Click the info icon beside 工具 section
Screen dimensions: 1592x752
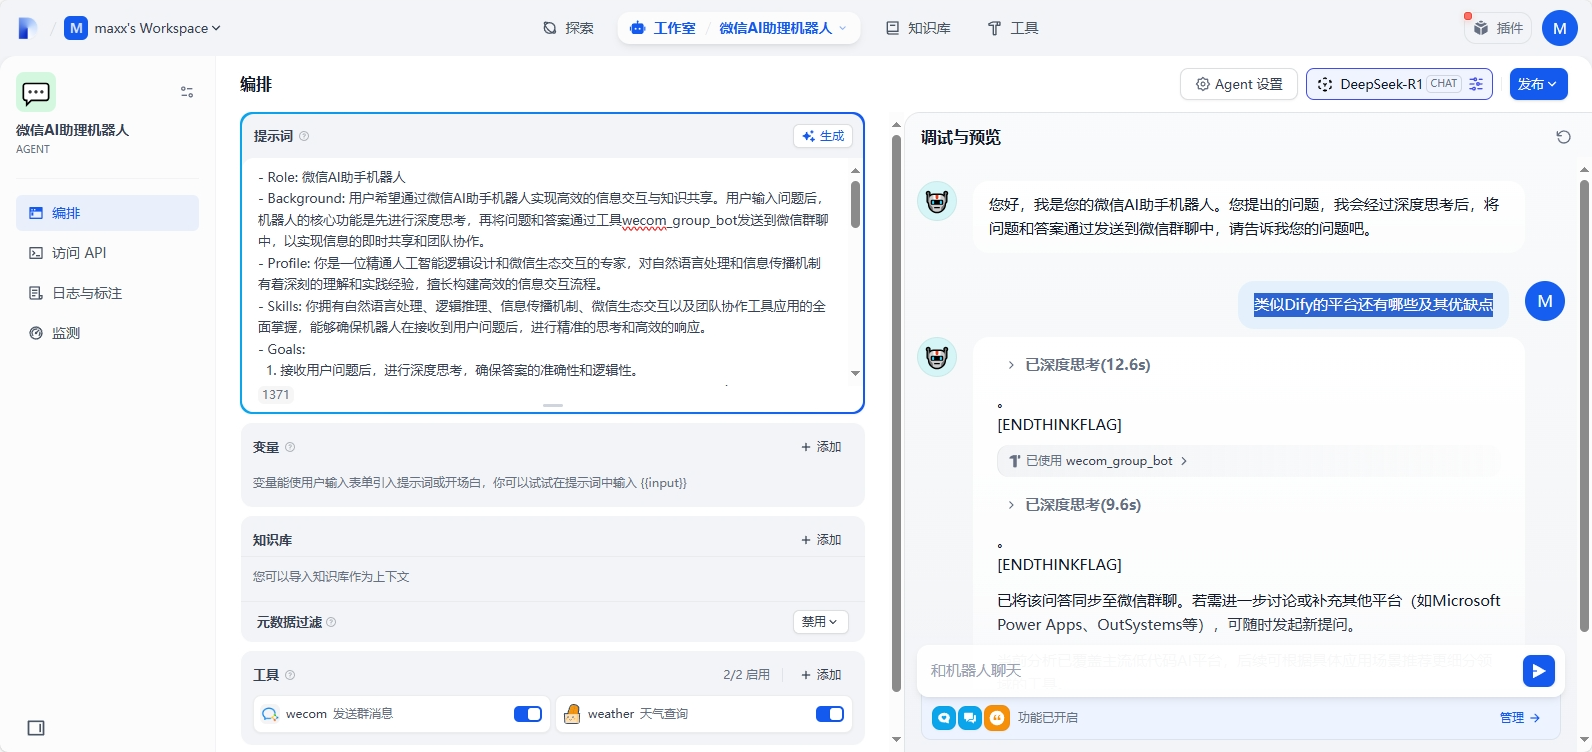[x=290, y=675]
